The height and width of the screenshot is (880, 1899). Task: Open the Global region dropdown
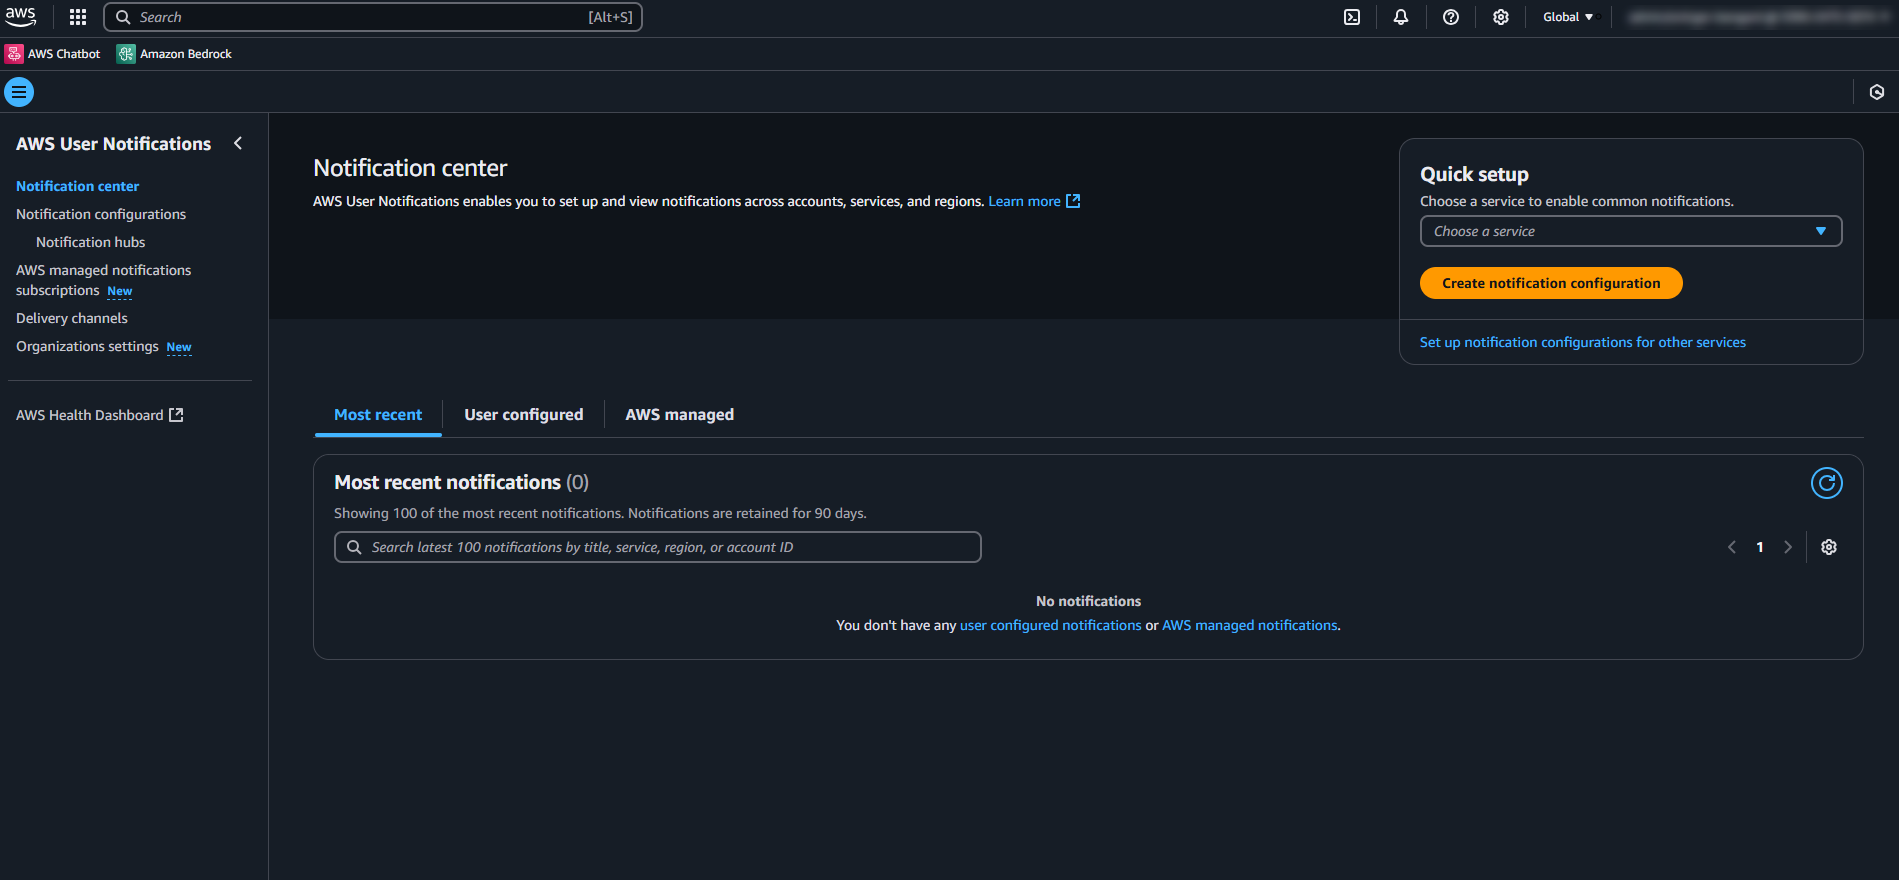(x=1568, y=17)
